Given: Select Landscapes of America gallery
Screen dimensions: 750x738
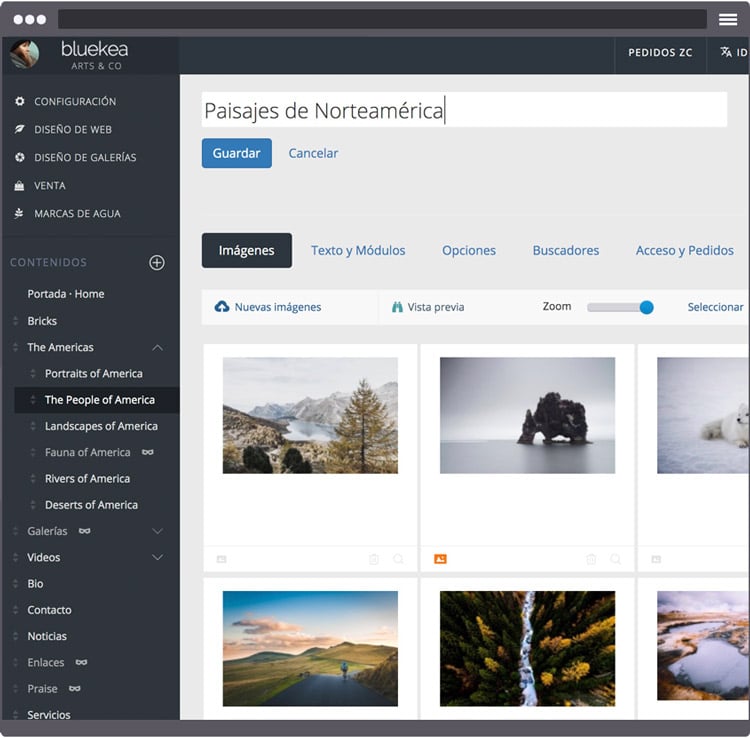Looking at the screenshot, I should tap(101, 426).
